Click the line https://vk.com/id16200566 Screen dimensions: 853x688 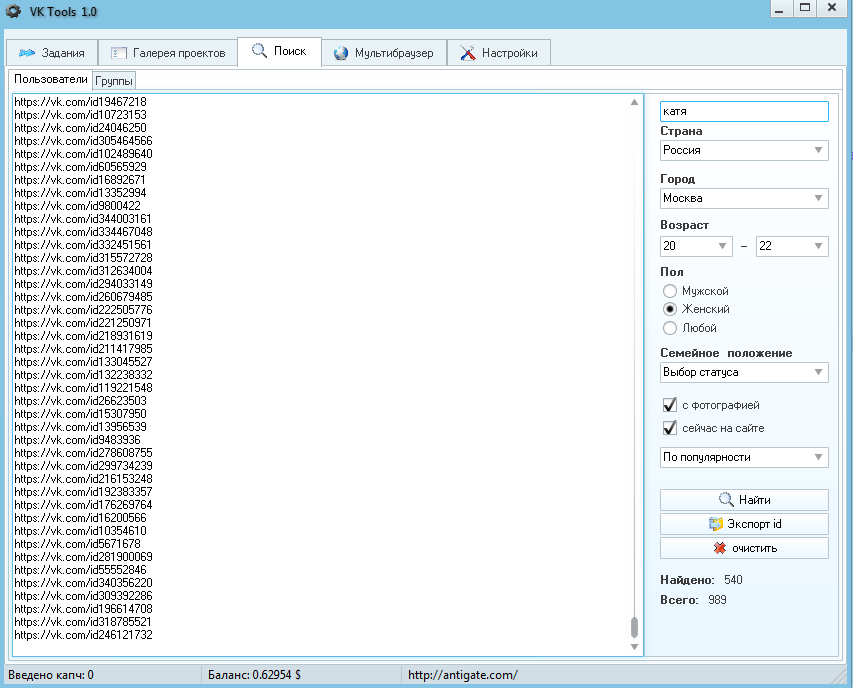pyautogui.click(x=81, y=518)
